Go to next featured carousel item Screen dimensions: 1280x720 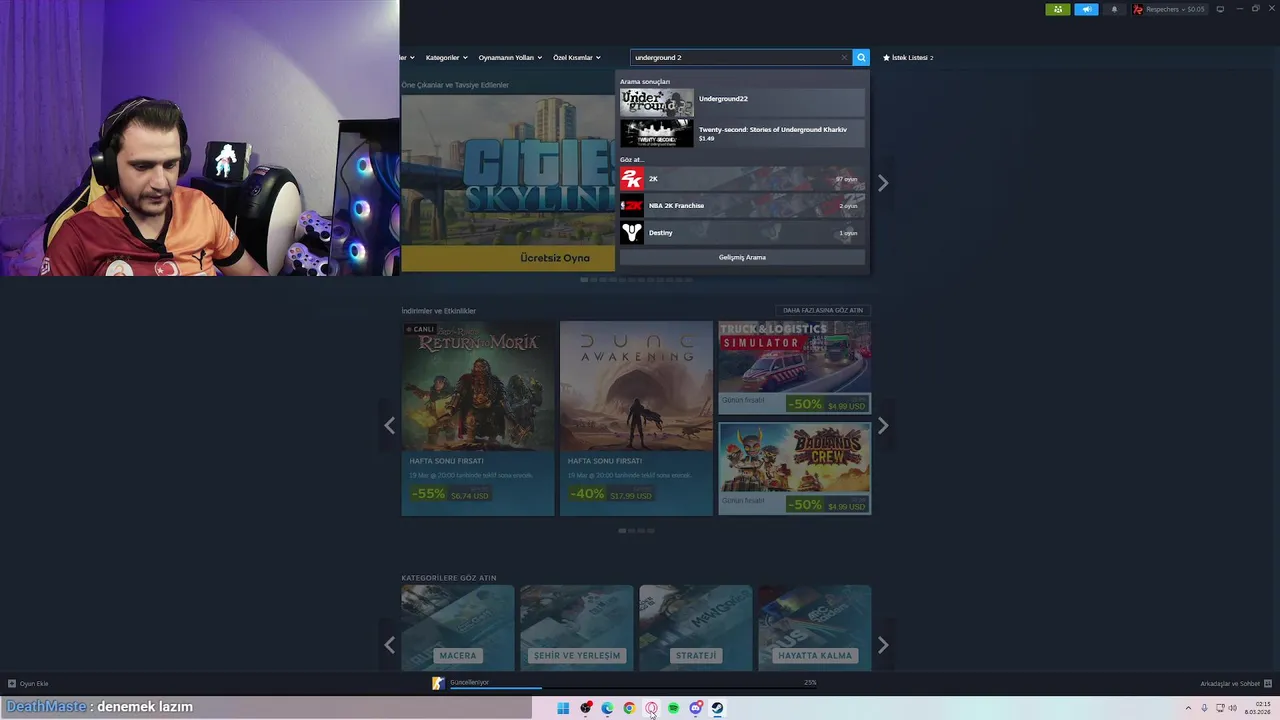(x=882, y=183)
